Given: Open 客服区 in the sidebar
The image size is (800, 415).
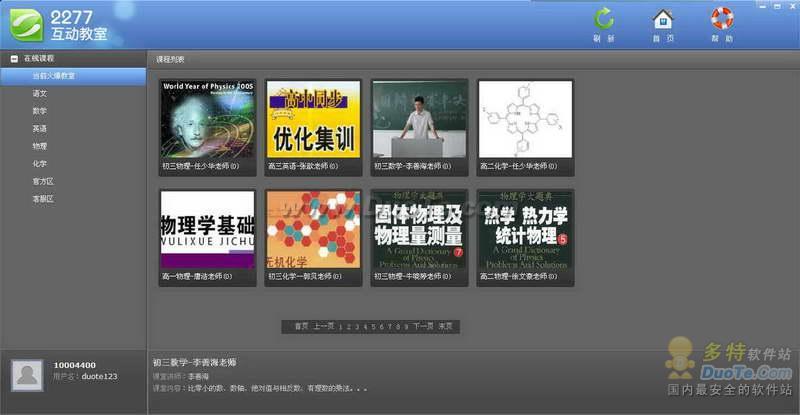Looking at the screenshot, I should (x=42, y=199).
